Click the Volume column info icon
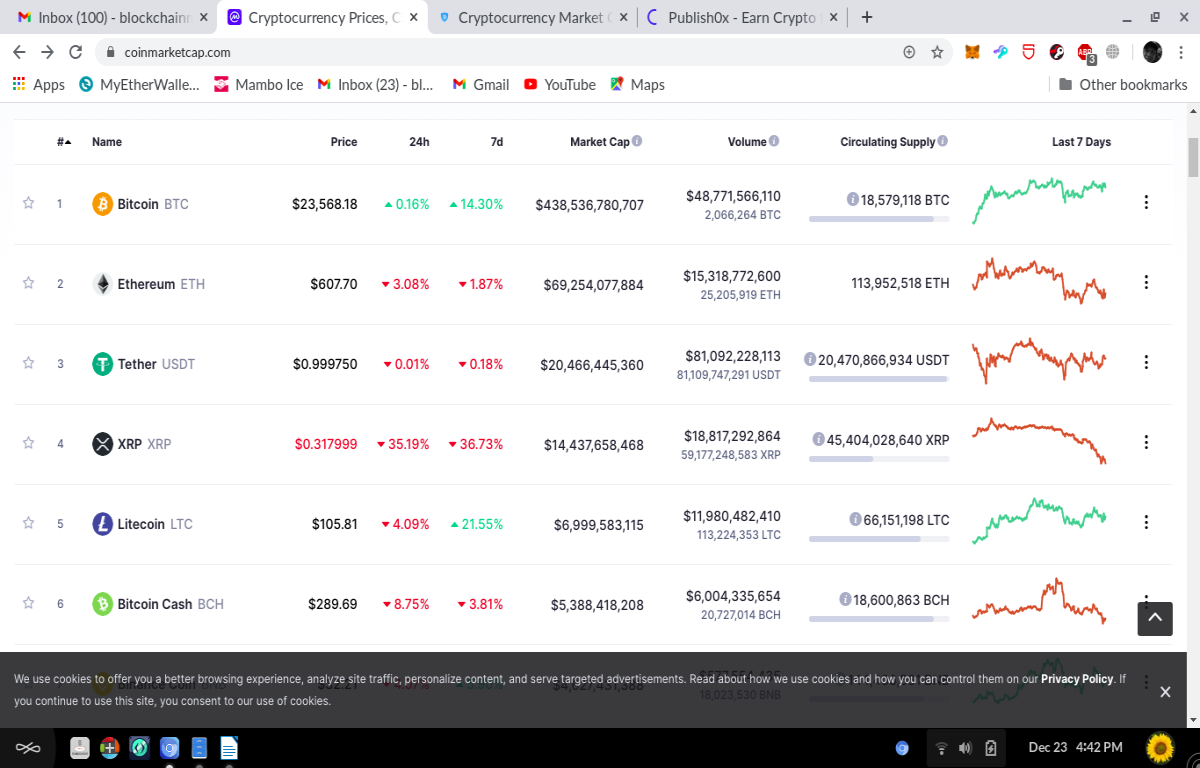This screenshot has height=768, width=1200. coord(774,142)
